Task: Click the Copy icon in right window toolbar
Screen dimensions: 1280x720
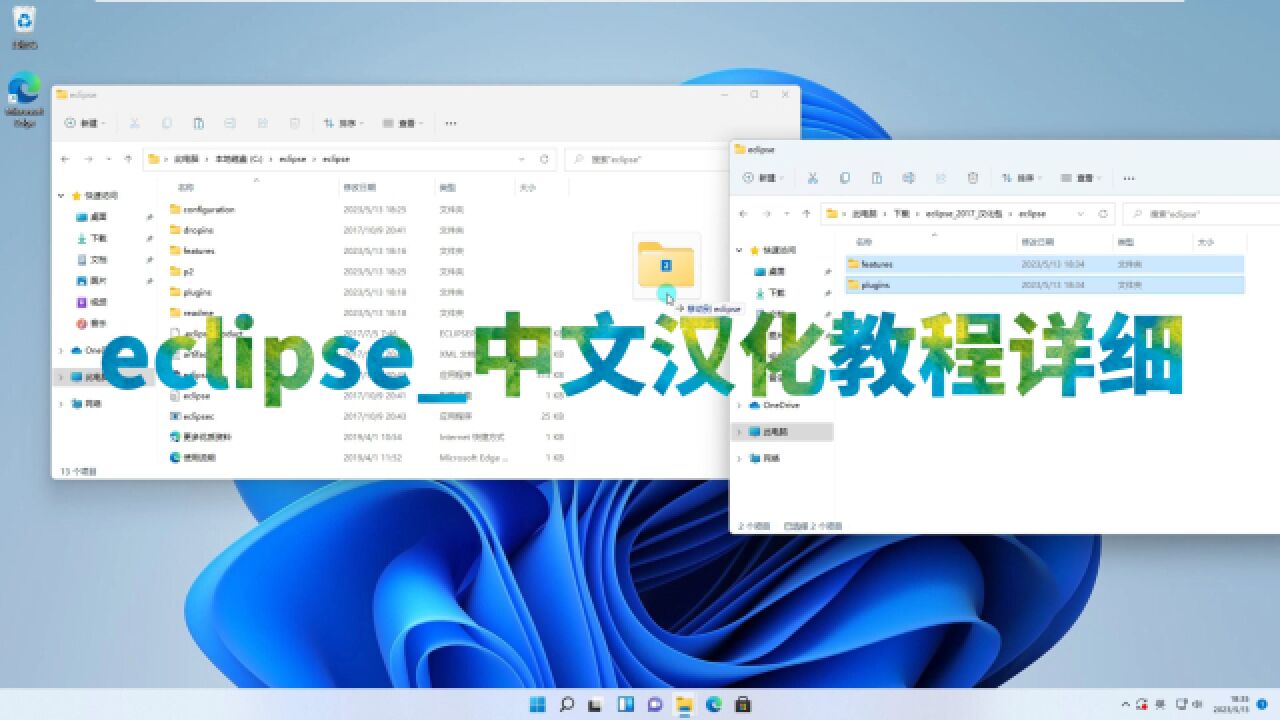Action: point(845,178)
